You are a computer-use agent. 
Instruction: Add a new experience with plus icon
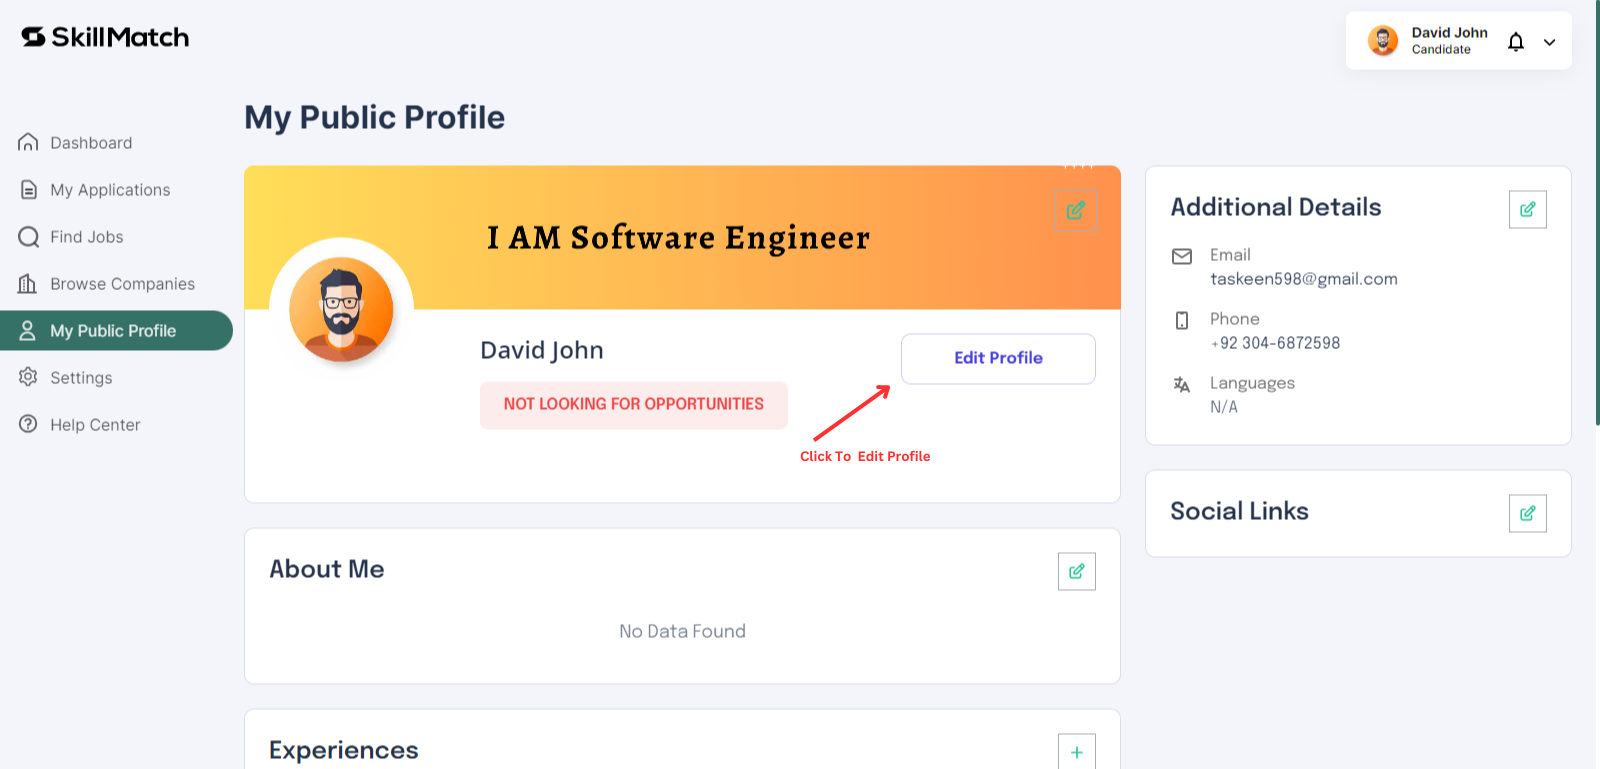(1077, 752)
